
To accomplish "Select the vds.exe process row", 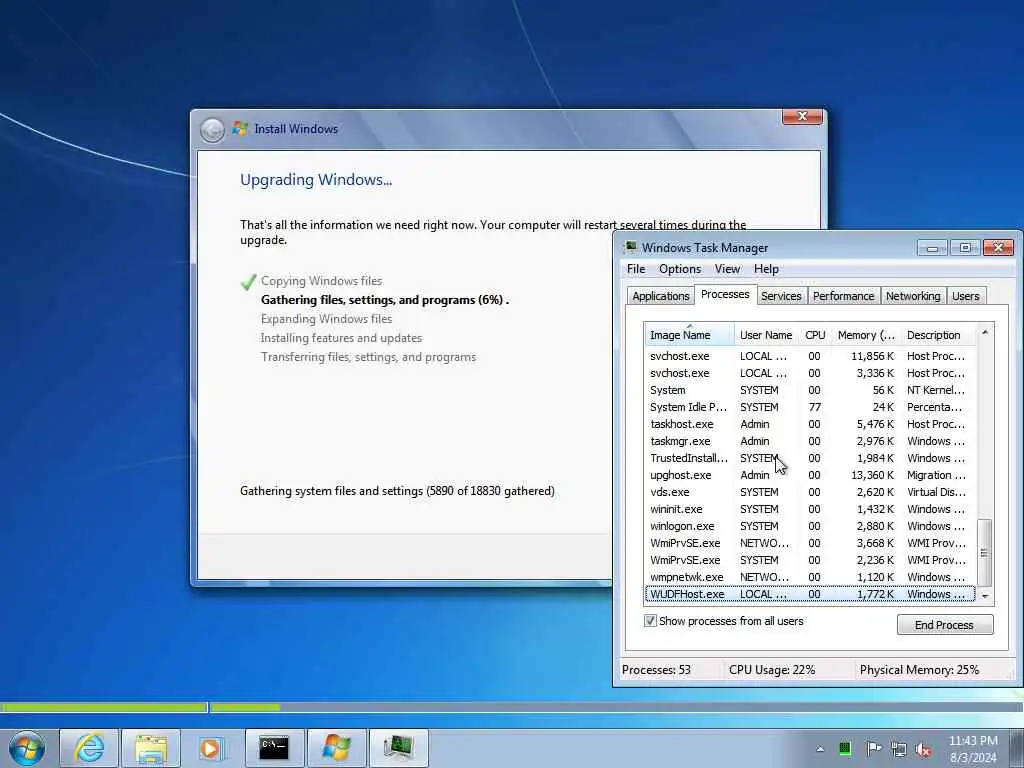I will 809,492.
